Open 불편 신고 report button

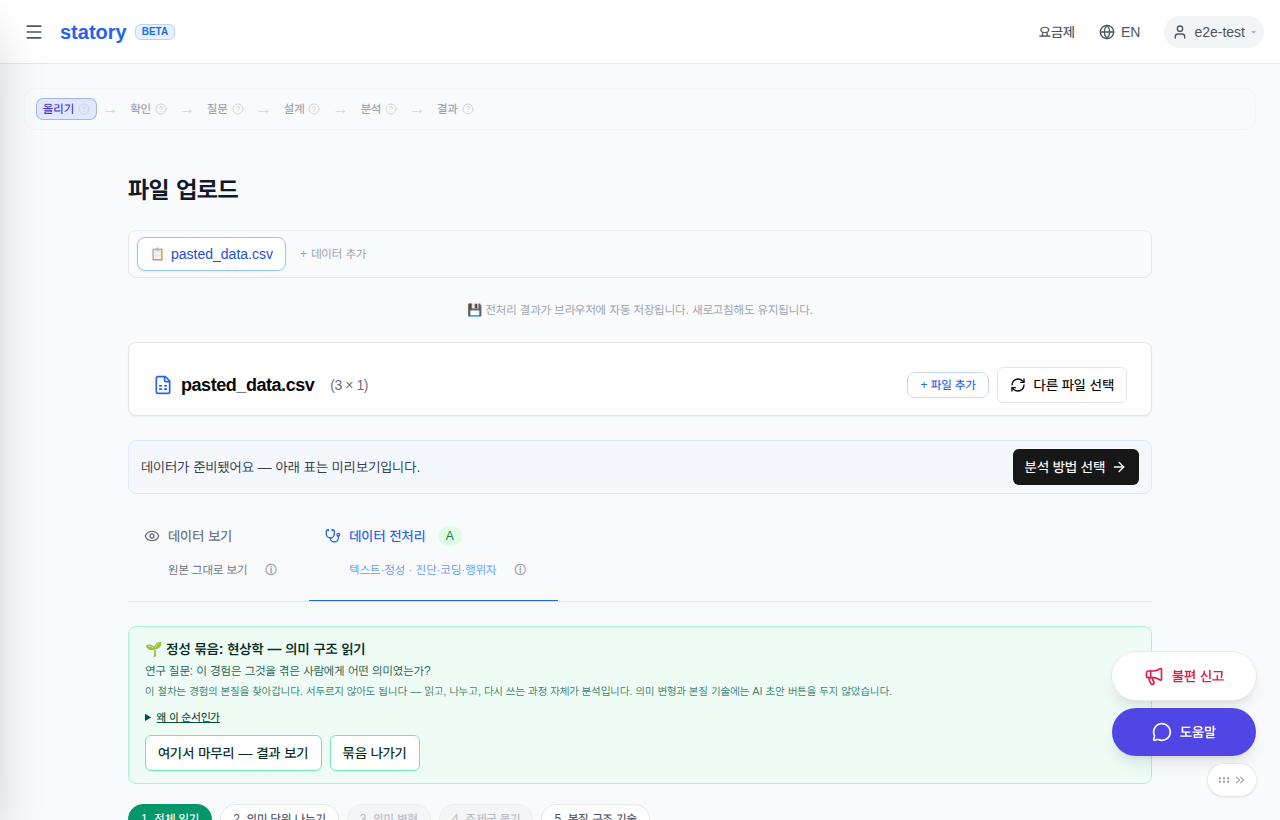(x=1184, y=676)
